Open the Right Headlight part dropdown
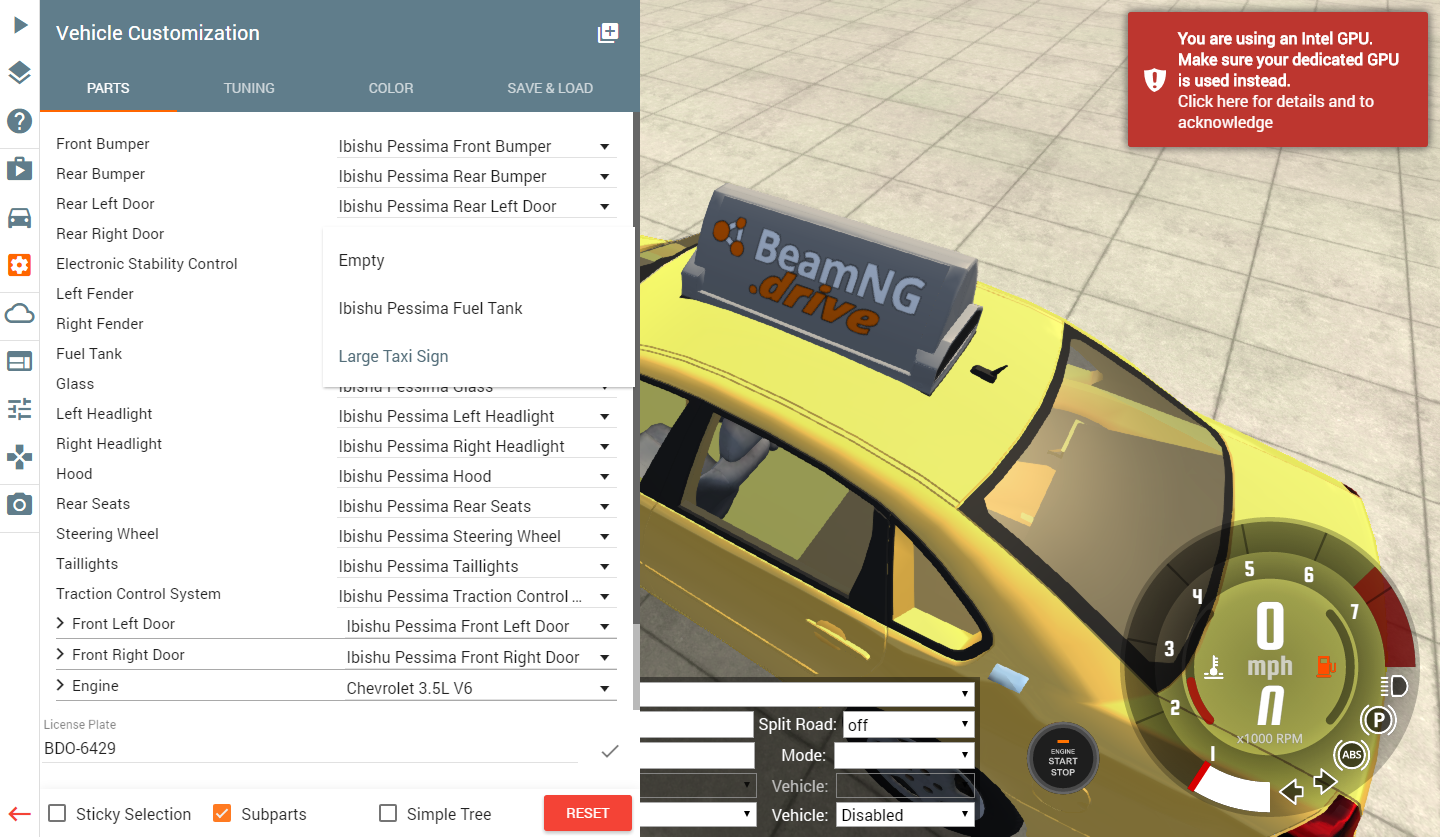 476,446
